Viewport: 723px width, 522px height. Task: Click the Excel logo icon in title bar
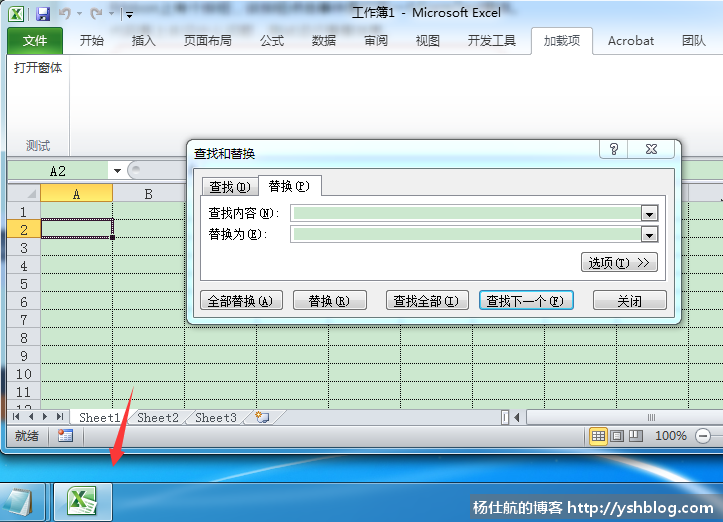(16, 13)
